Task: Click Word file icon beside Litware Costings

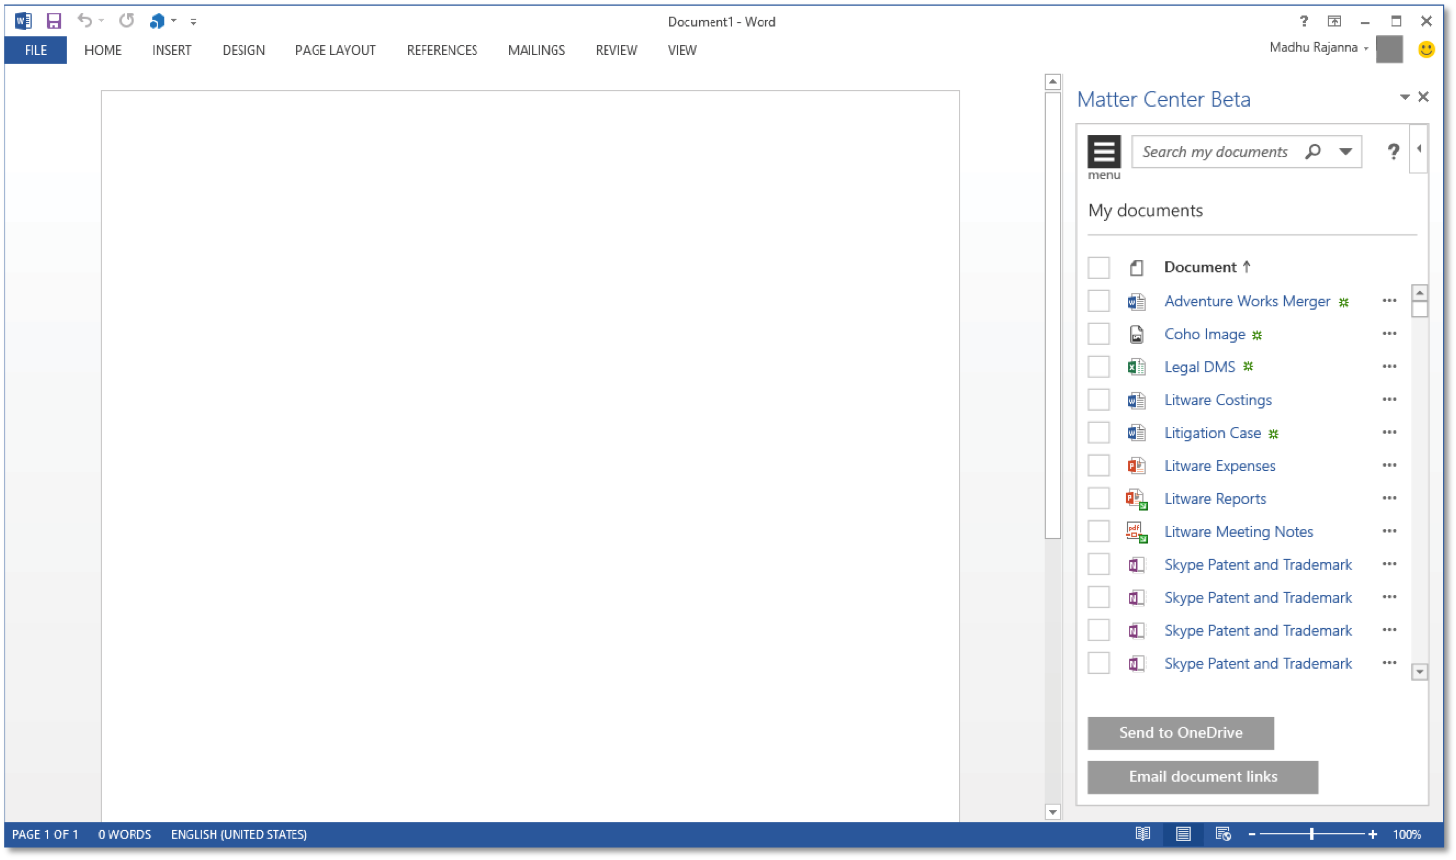Action: tap(1136, 400)
